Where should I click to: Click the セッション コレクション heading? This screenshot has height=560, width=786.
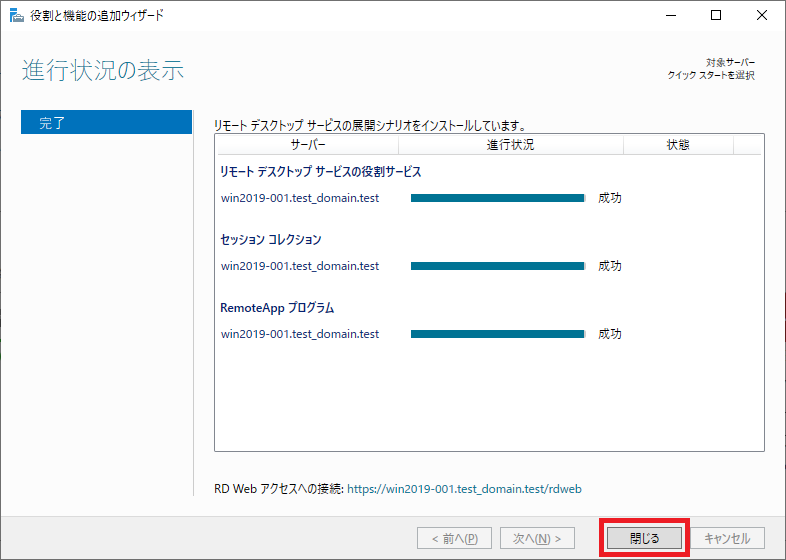point(271,240)
